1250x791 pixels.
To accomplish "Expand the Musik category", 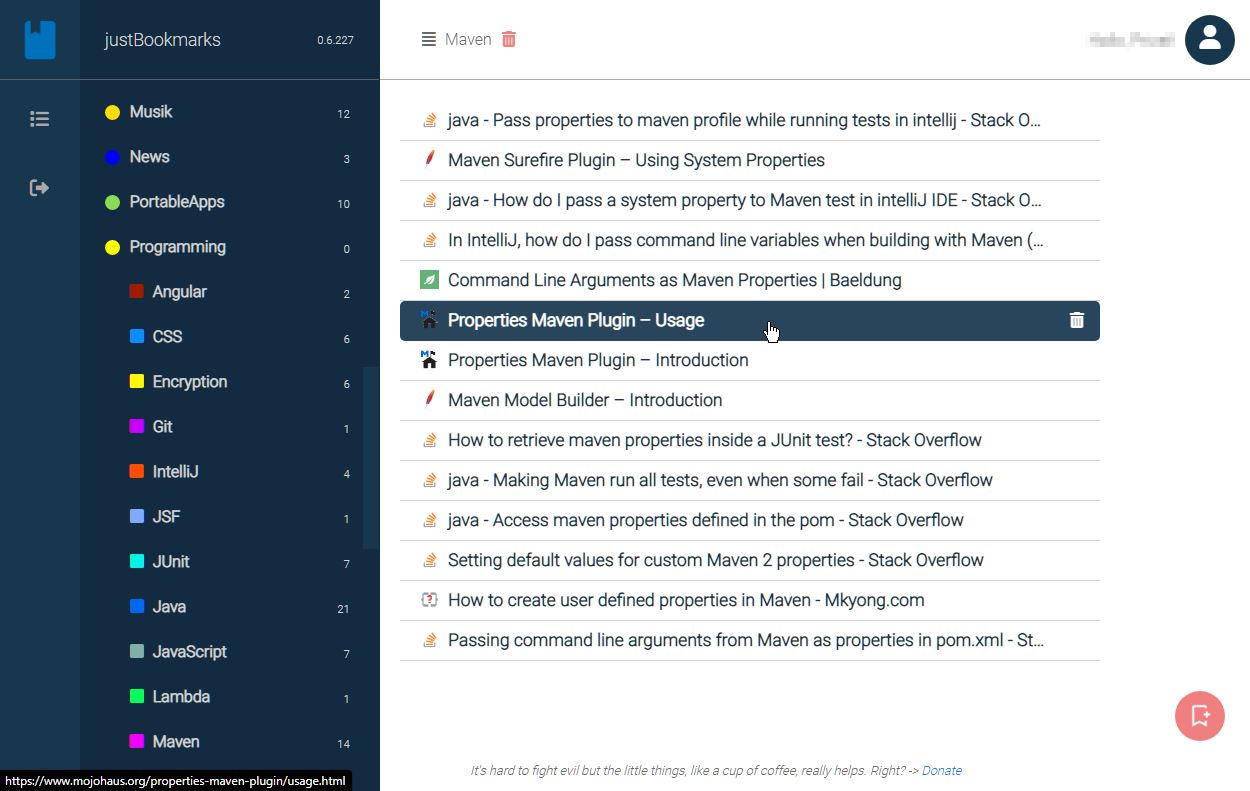I will 150,111.
